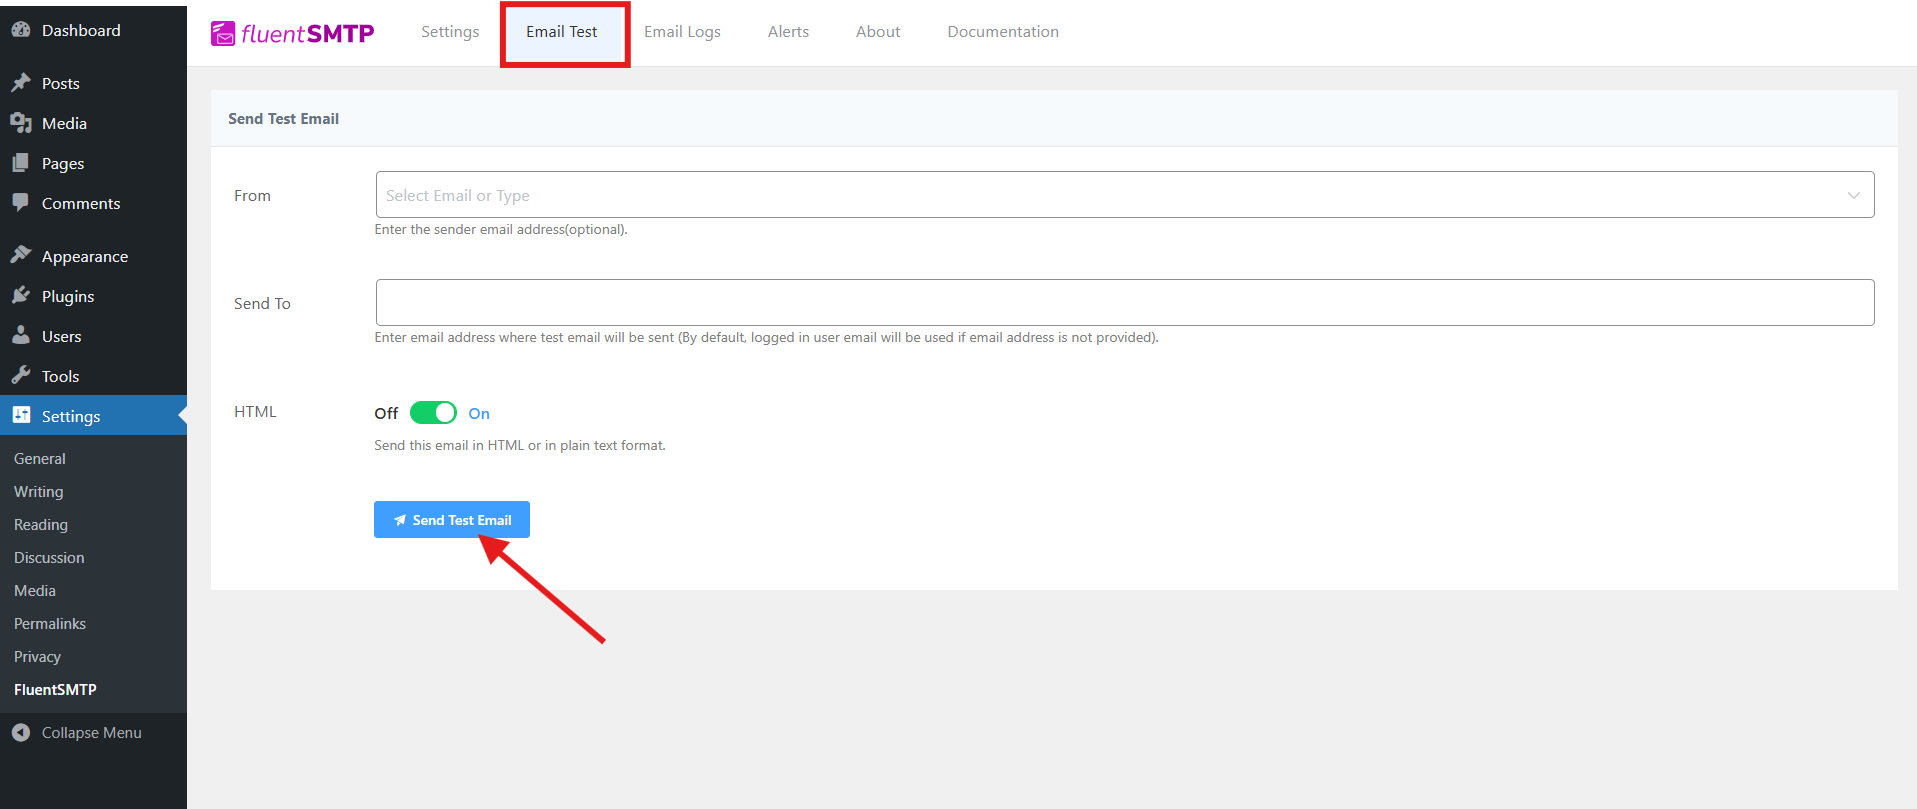Open the Comments menu item
1917x809 pixels.
81,203
